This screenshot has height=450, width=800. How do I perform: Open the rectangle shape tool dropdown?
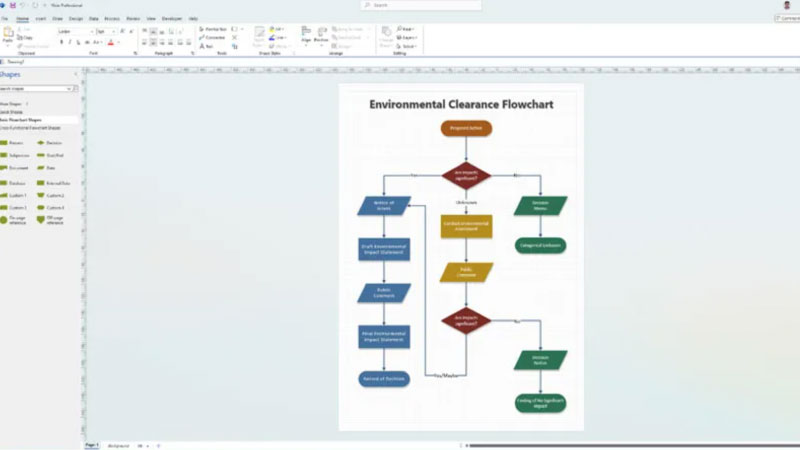pyautogui.click(x=242, y=29)
